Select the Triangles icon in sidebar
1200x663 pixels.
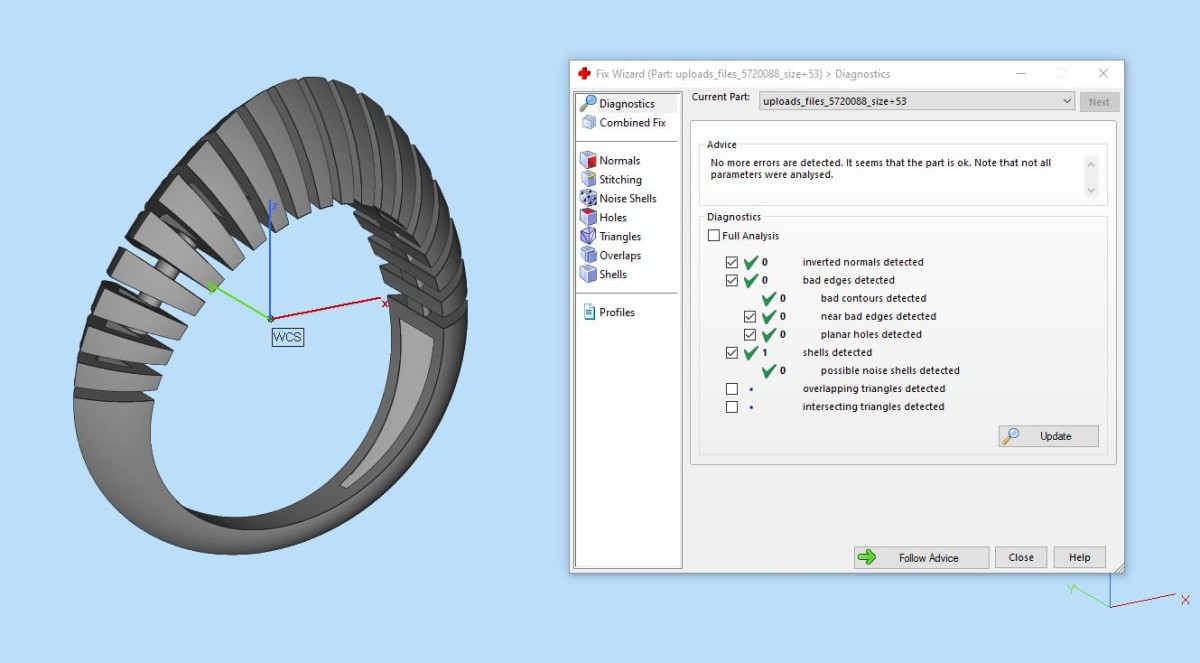tap(588, 236)
